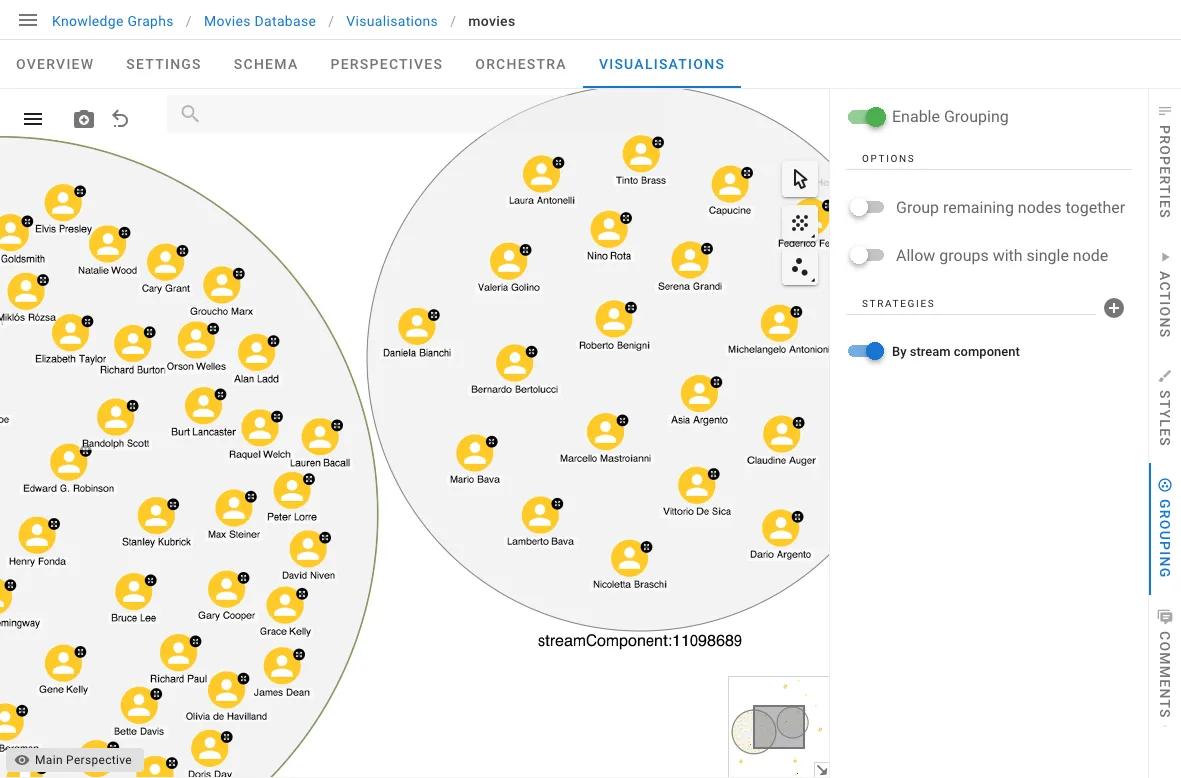The height and width of the screenshot is (778, 1181).
Task: Select the Stanley Kubrick person node
Action: coord(157,516)
